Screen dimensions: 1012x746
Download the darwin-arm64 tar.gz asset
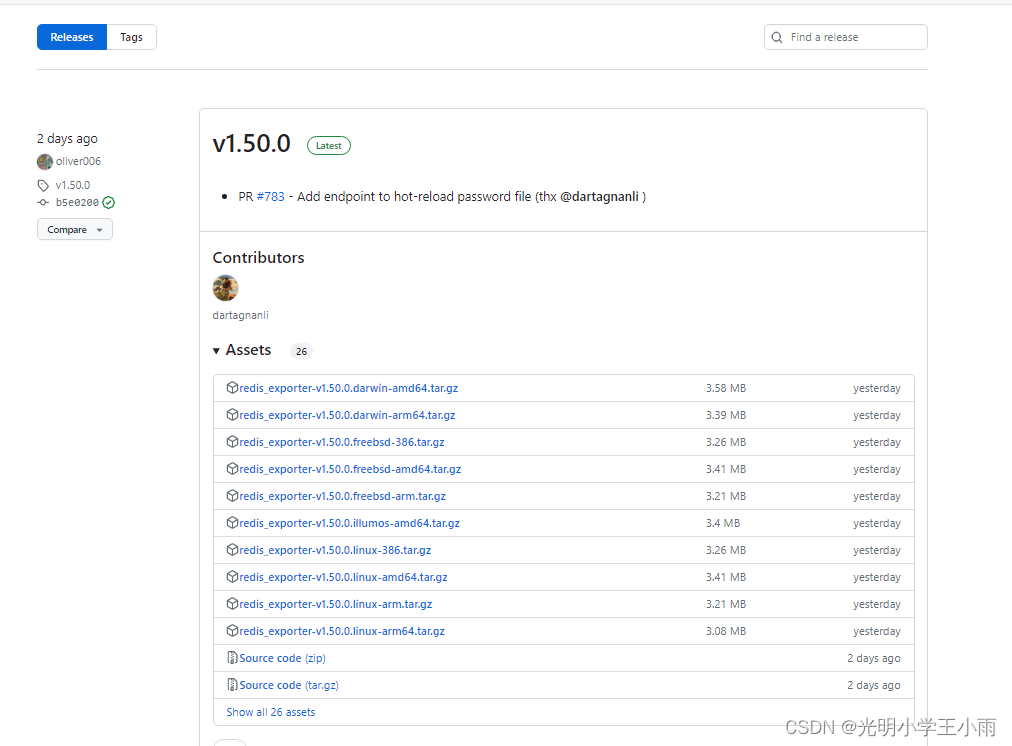tap(347, 416)
